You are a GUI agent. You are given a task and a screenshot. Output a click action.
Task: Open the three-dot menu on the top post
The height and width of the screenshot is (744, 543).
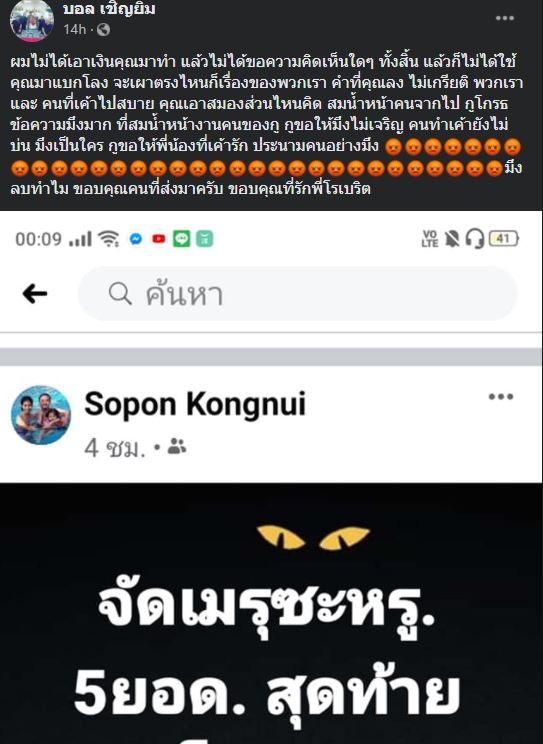tap(505, 18)
